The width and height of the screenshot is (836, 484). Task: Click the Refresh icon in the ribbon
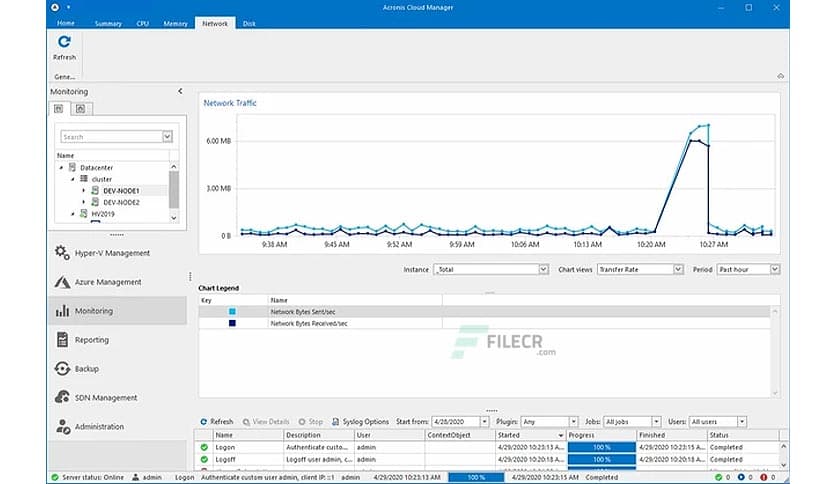tap(64, 42)
